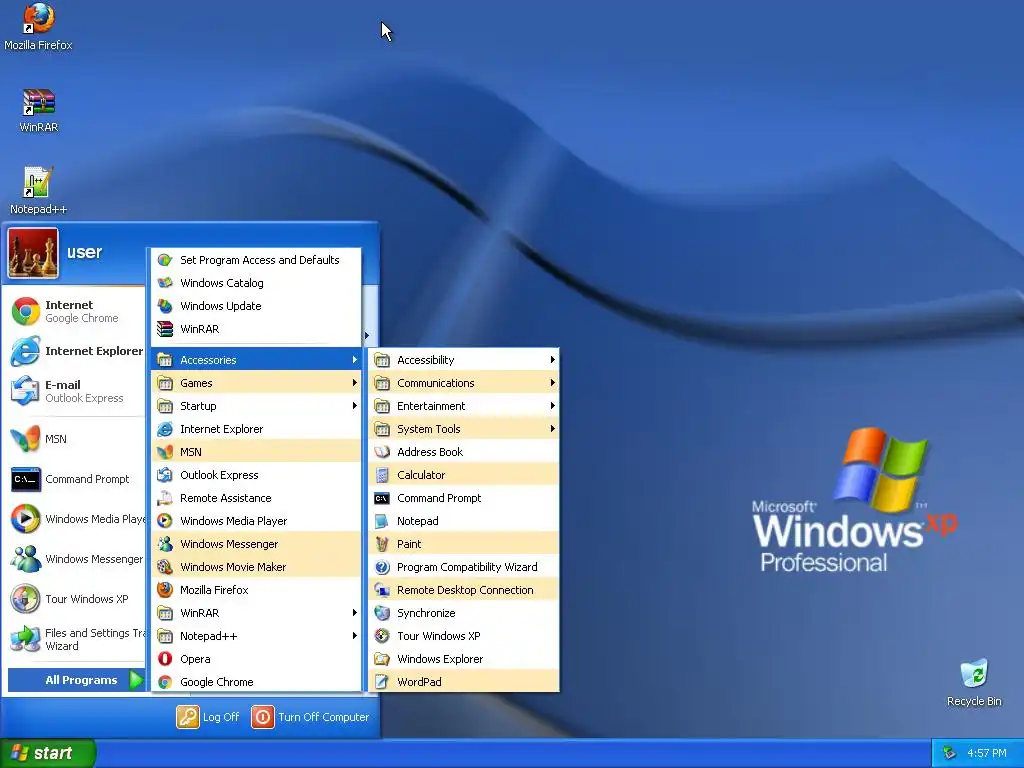Click the system tray notification icon
This screenshot has width=1024, height=768.
point(950,754)
